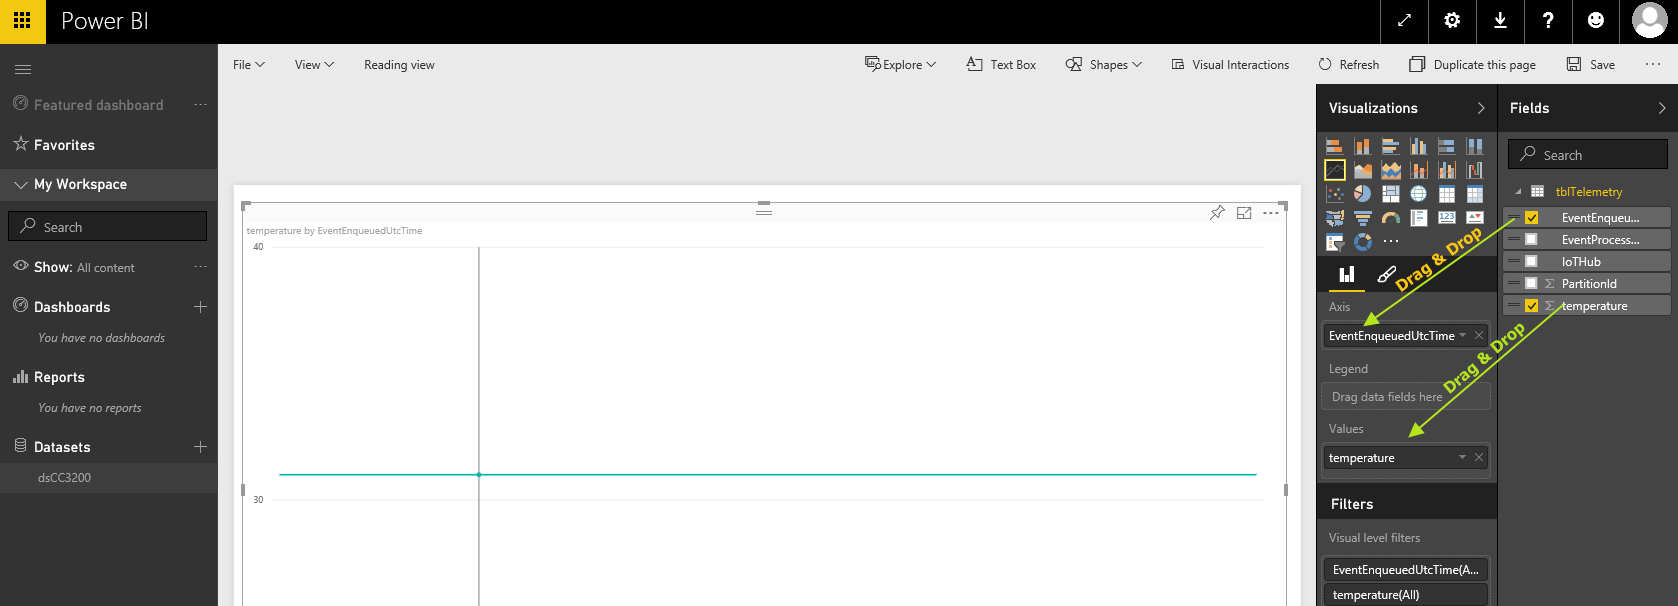Open the Explore dropdown
Image resolution: width=1678 pixels, height=606 pixels.
point(900,65)
